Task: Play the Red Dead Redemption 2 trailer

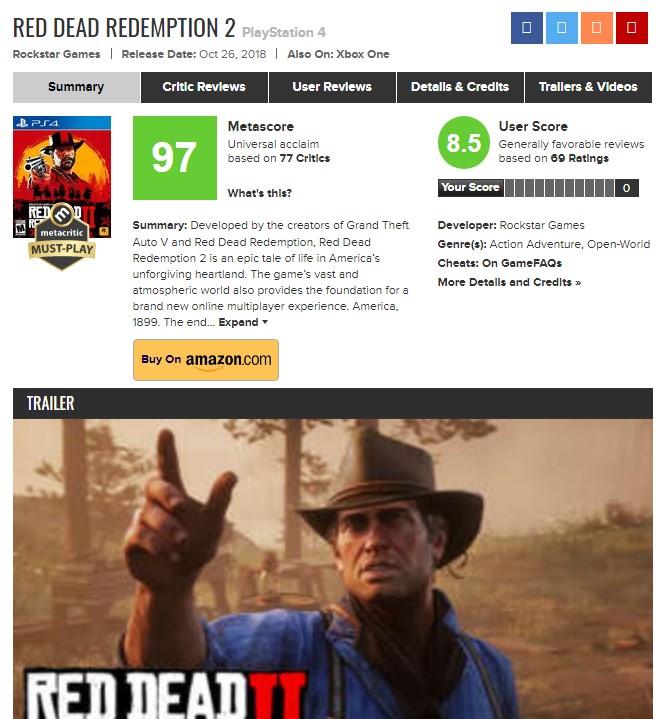Action: [332, 569]
